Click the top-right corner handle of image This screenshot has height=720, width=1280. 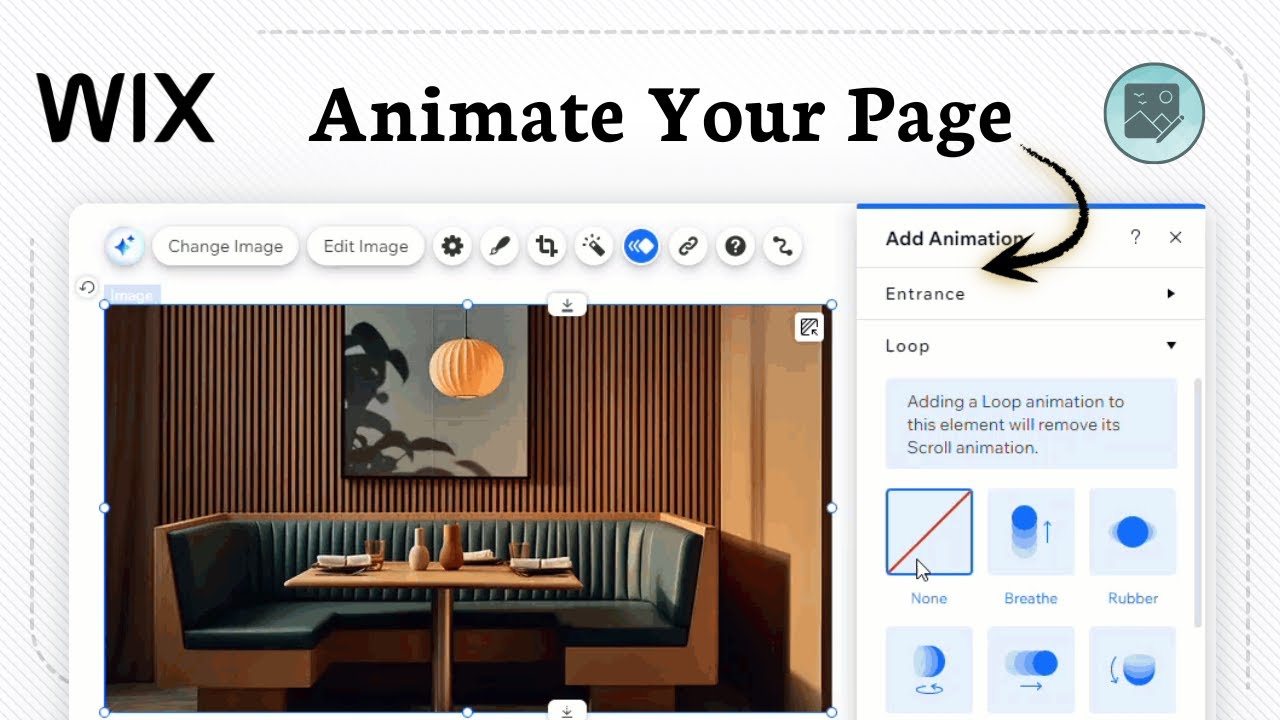tap(832, 305)
